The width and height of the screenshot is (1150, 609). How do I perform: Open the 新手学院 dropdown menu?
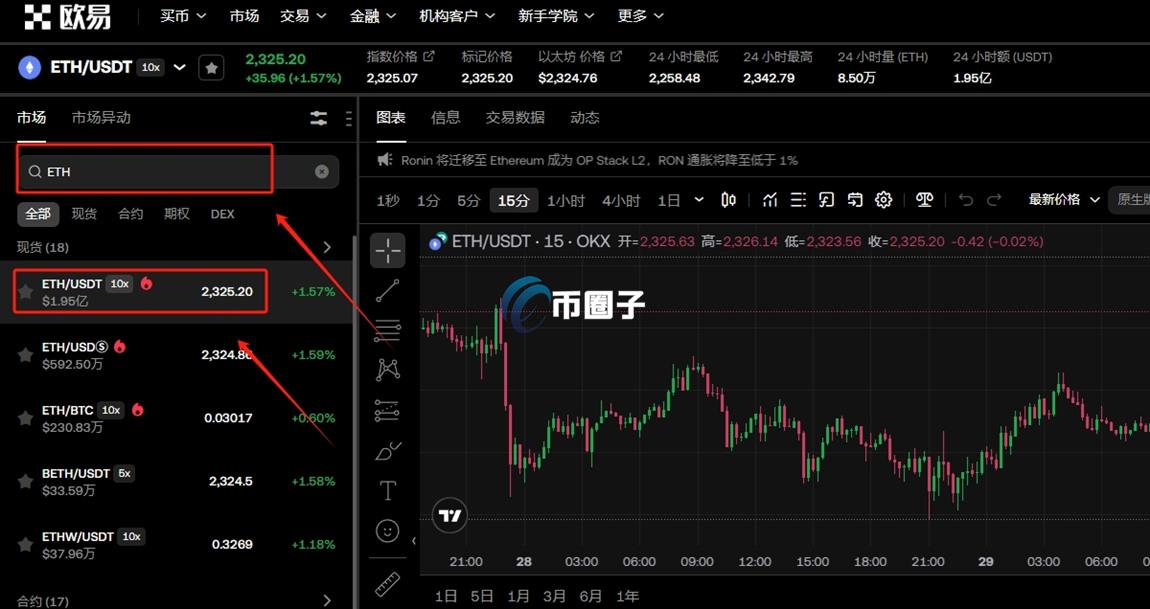point(556,15)
